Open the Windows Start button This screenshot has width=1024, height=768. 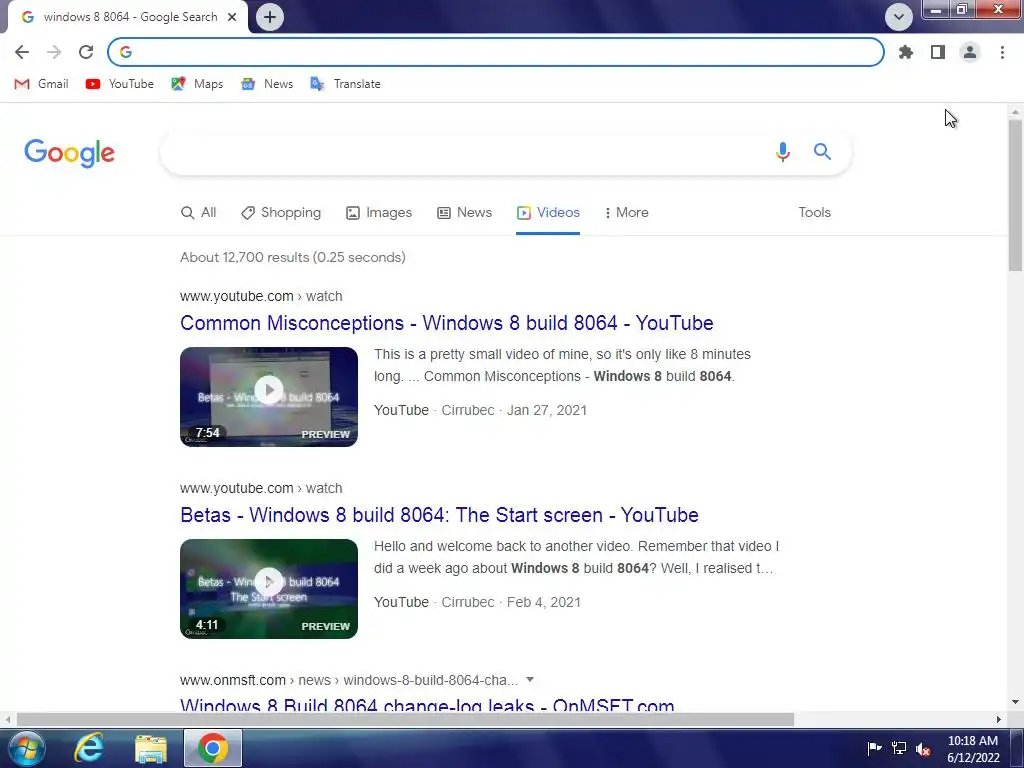(x=27, y=748)
